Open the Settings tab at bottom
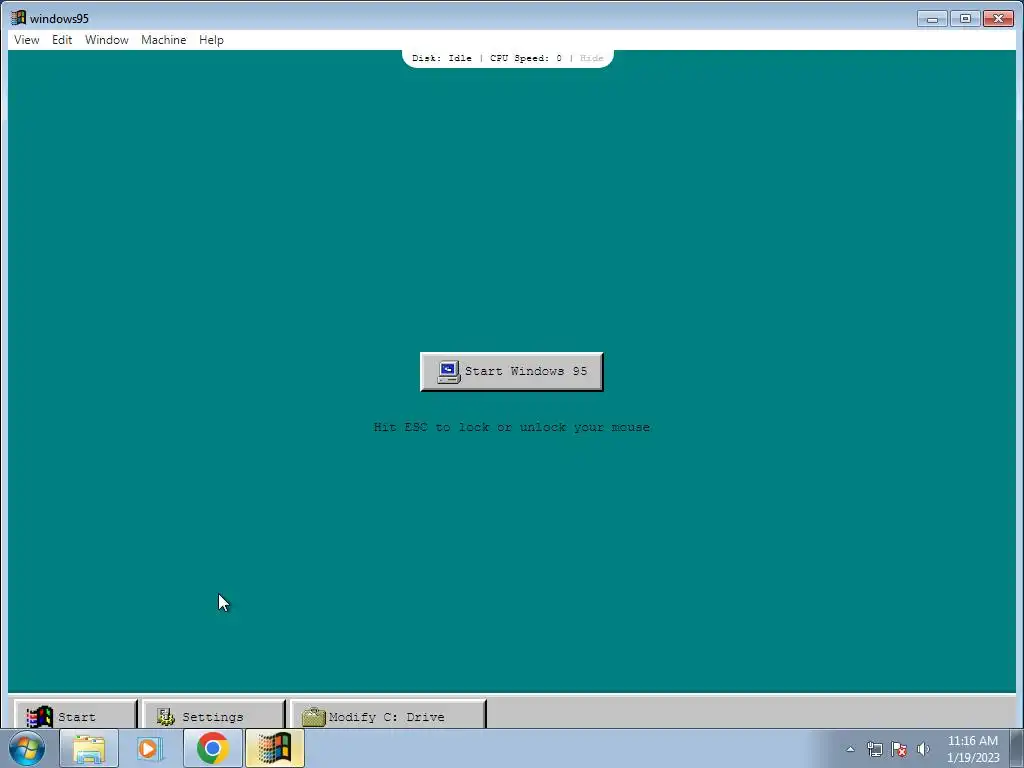Screen dimensions: 1024x768 coord(213,714)
